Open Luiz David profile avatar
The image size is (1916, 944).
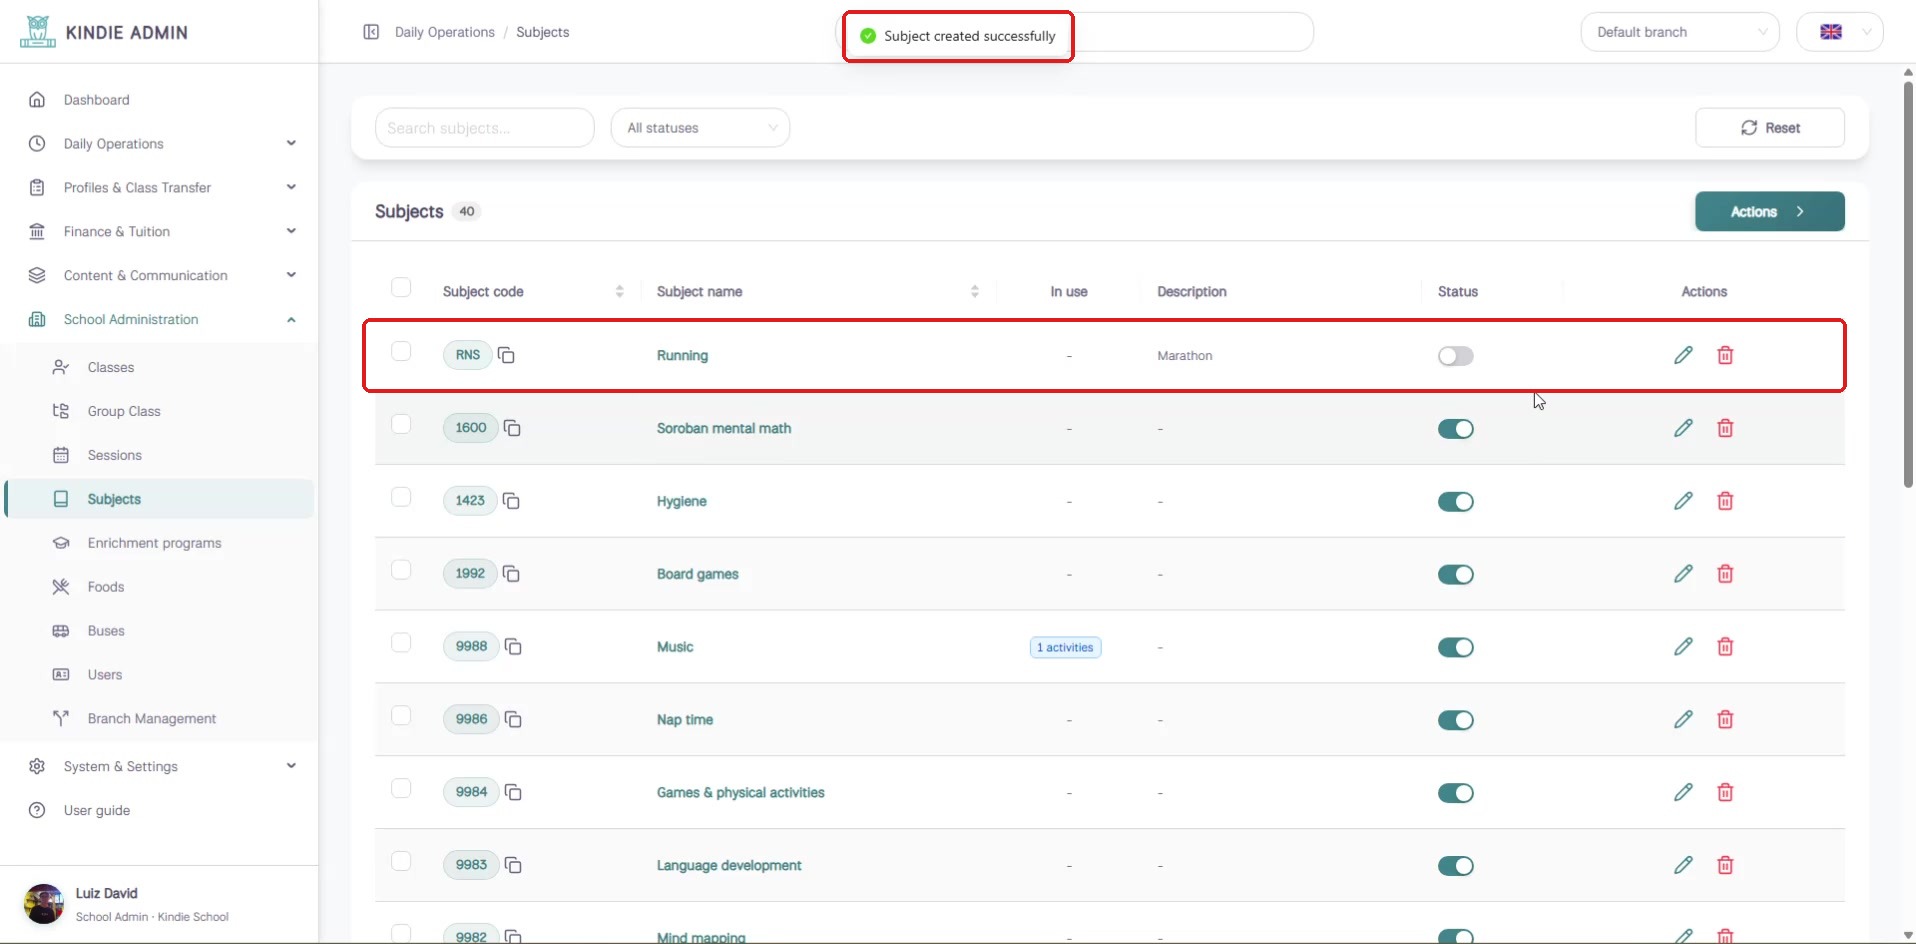tap(44, 904)
